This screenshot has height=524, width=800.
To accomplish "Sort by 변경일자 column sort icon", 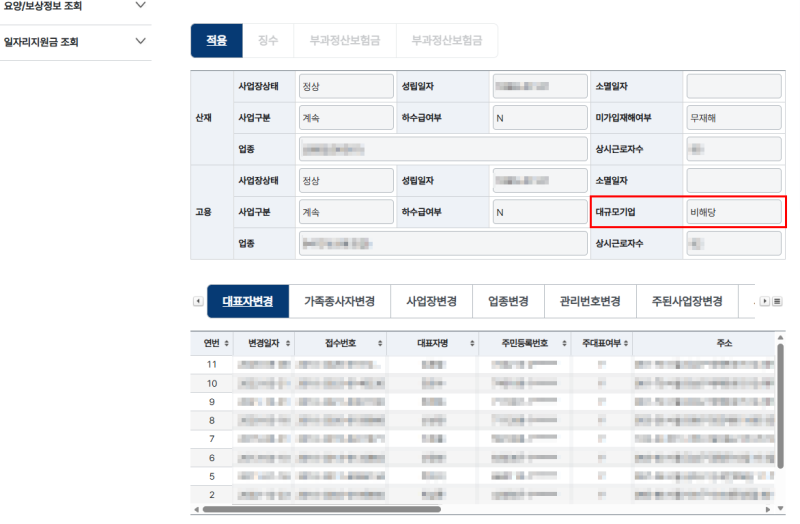I will 288,343.
